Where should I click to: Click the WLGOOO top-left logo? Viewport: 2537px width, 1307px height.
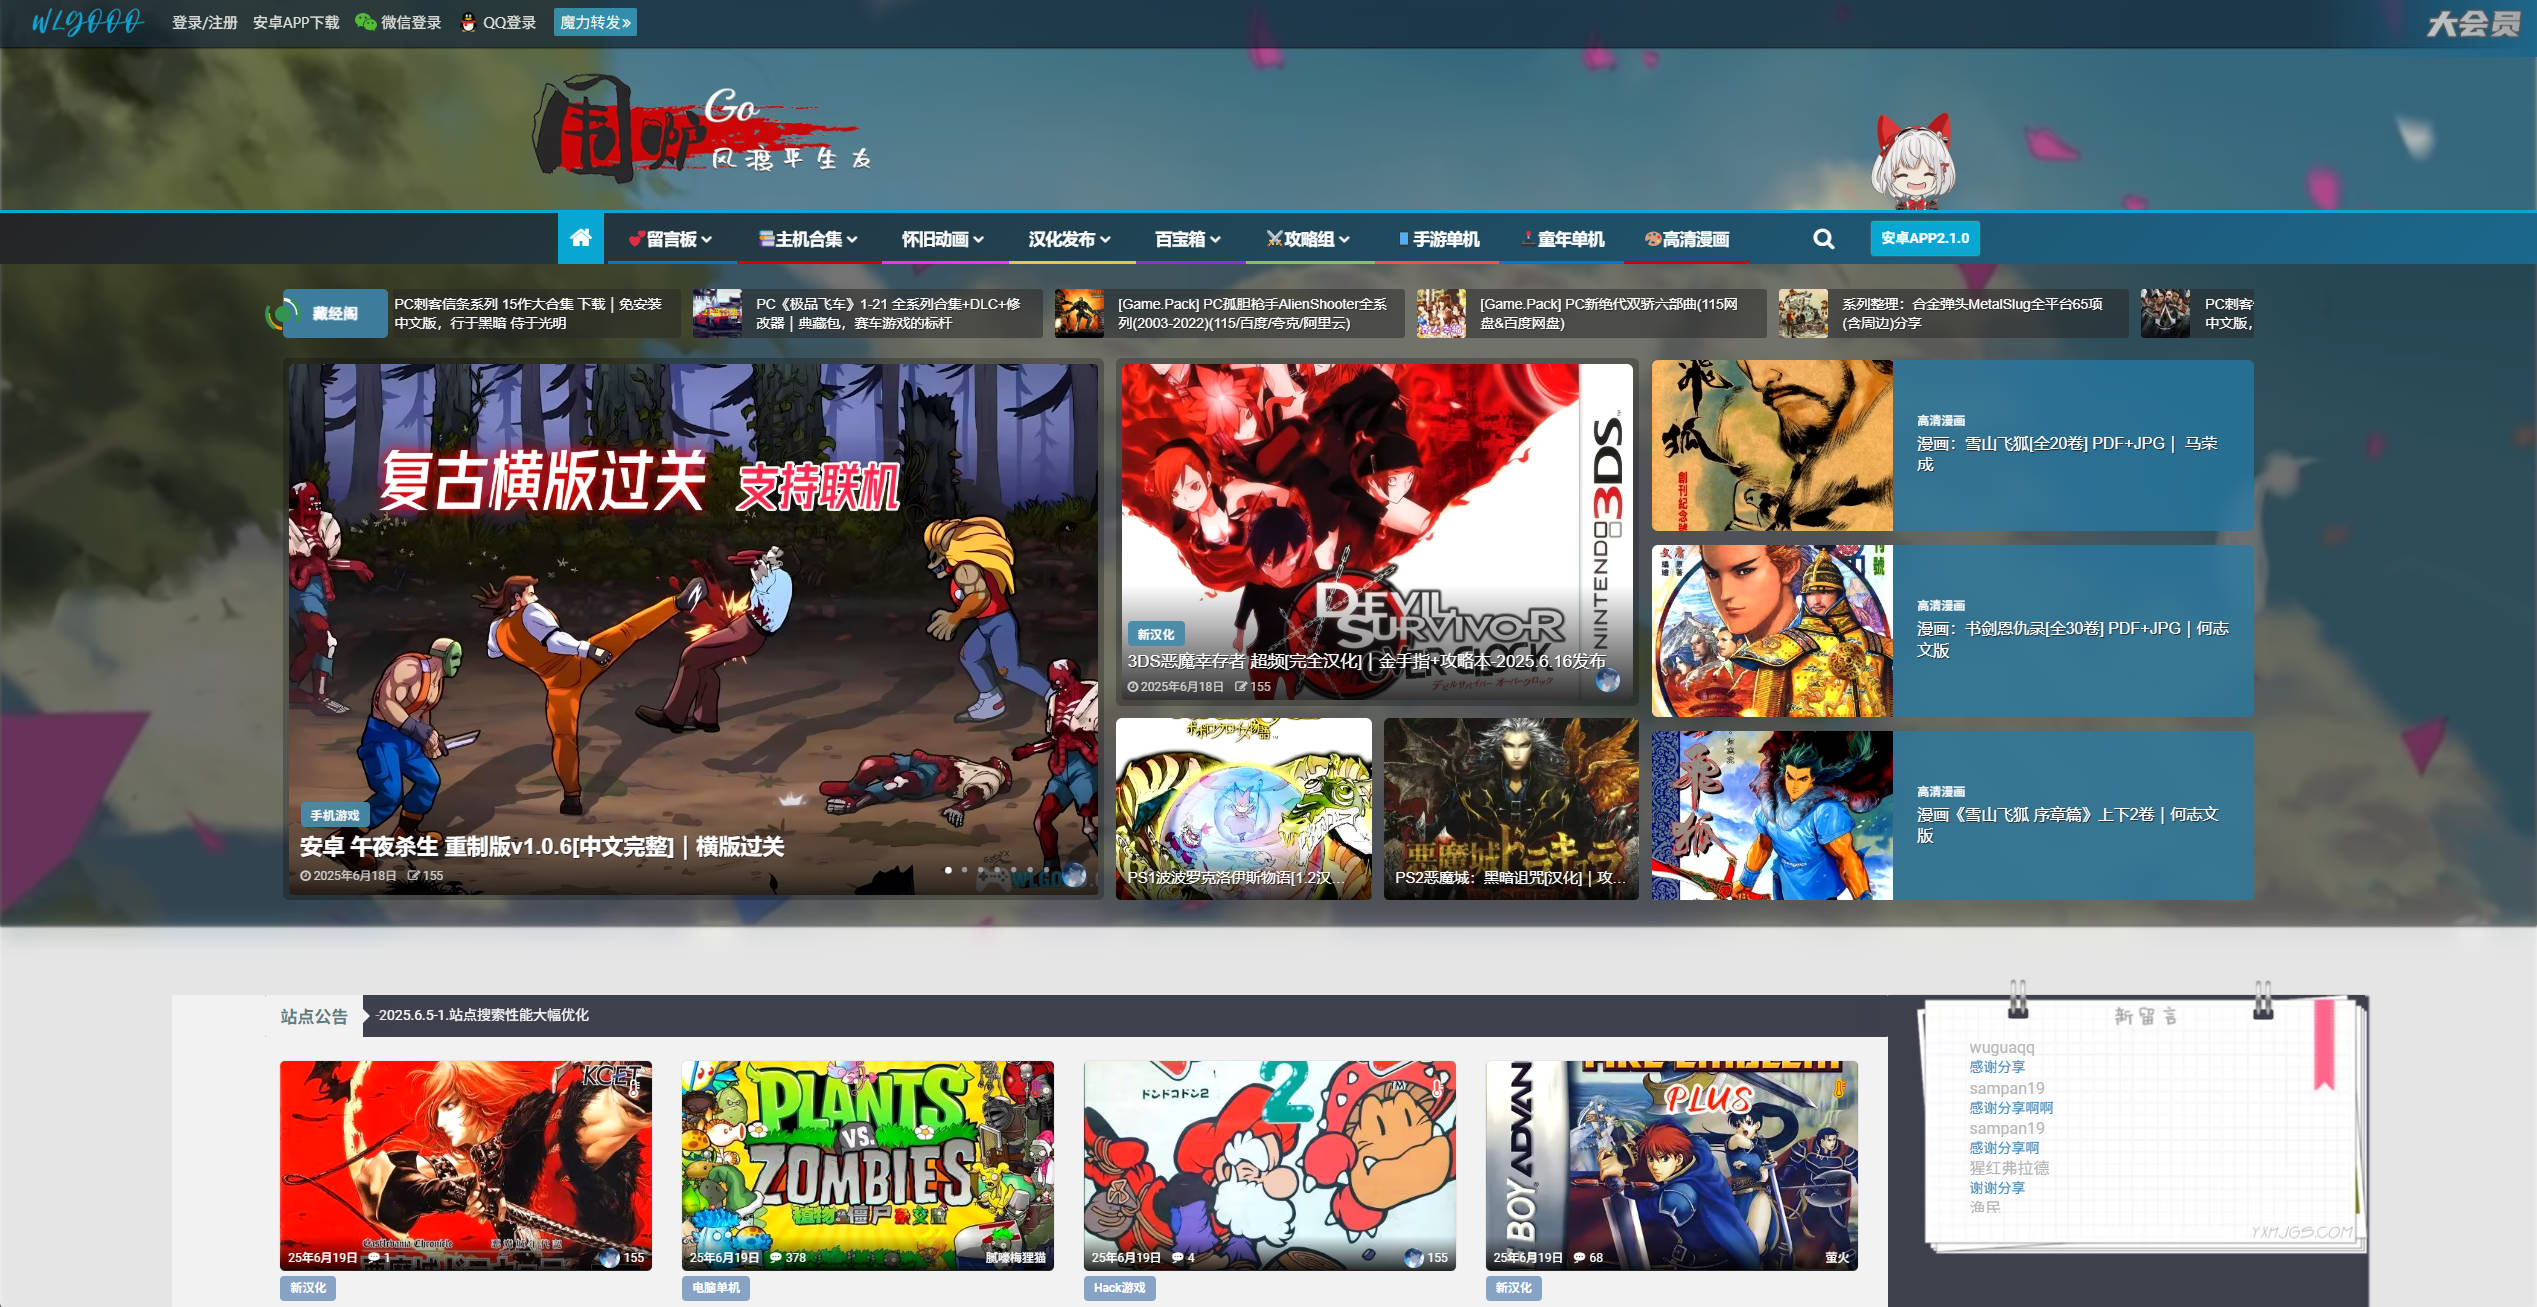[88, 22]
